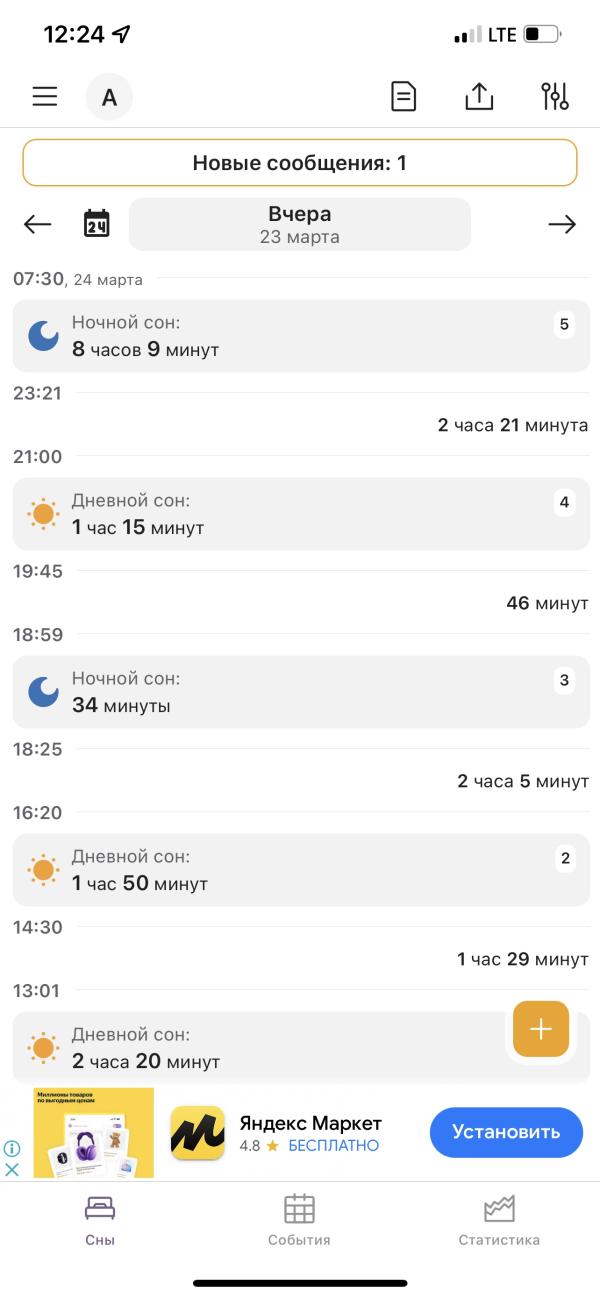Switch to the Сны tab
The image size is (600, 1297).
coord(100,1220)
